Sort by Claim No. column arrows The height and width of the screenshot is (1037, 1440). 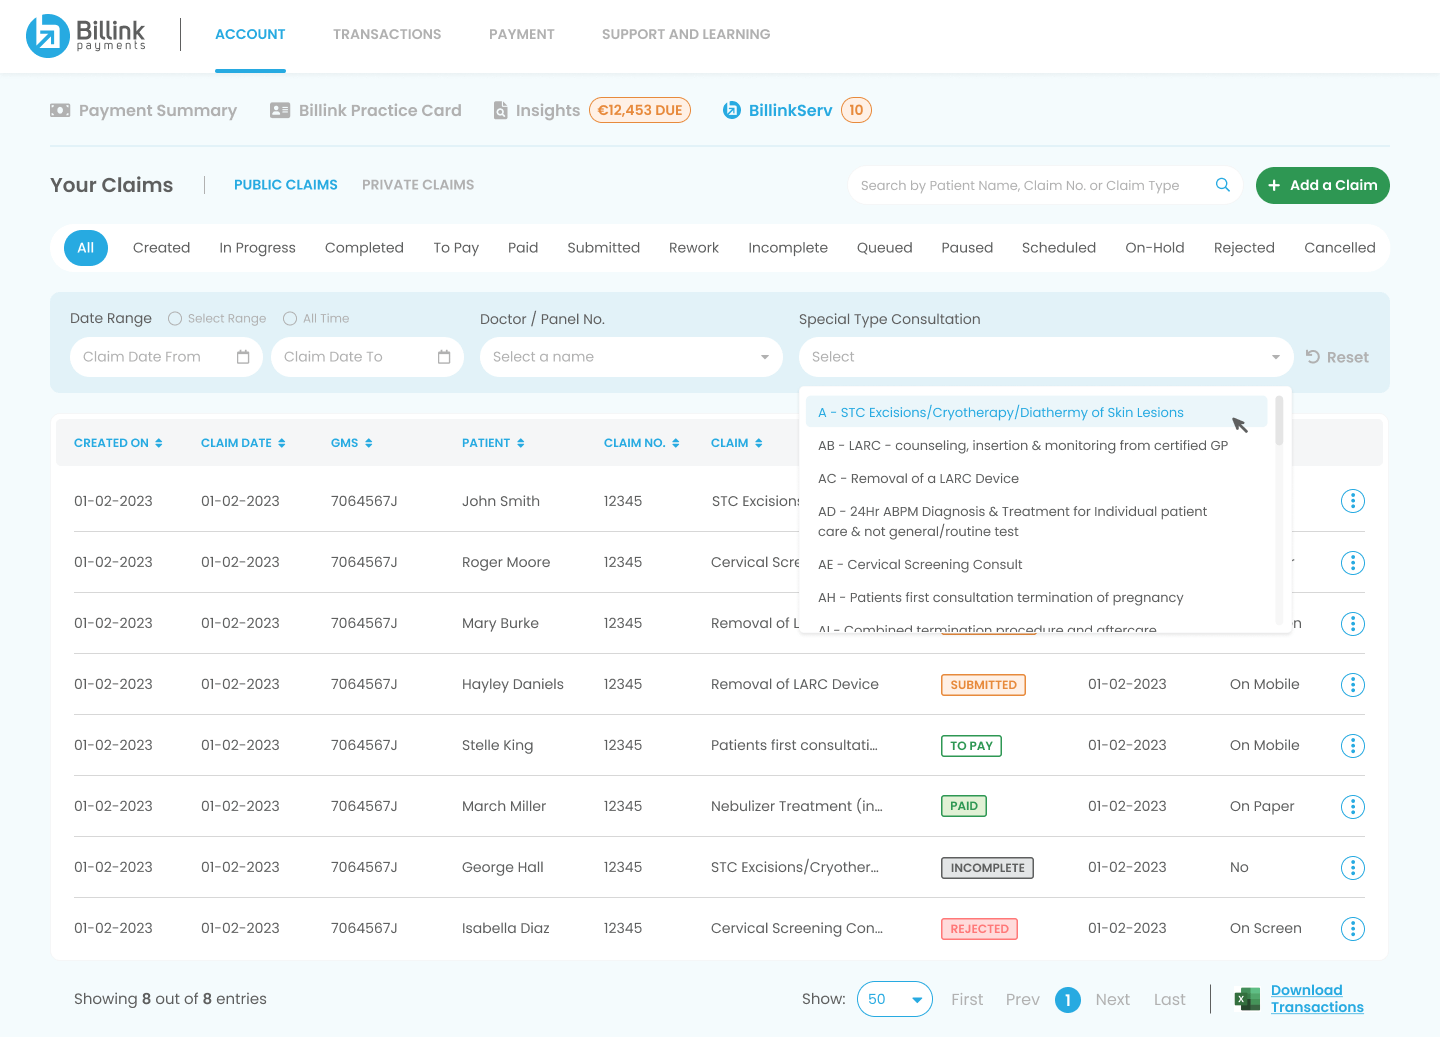(675, 443)
